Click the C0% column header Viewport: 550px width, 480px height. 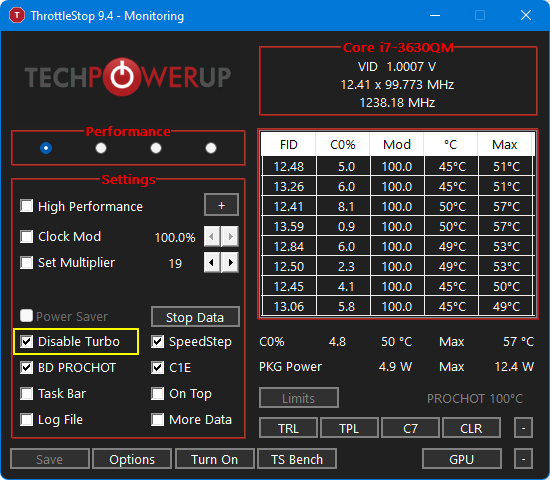[x=343, y=144]
